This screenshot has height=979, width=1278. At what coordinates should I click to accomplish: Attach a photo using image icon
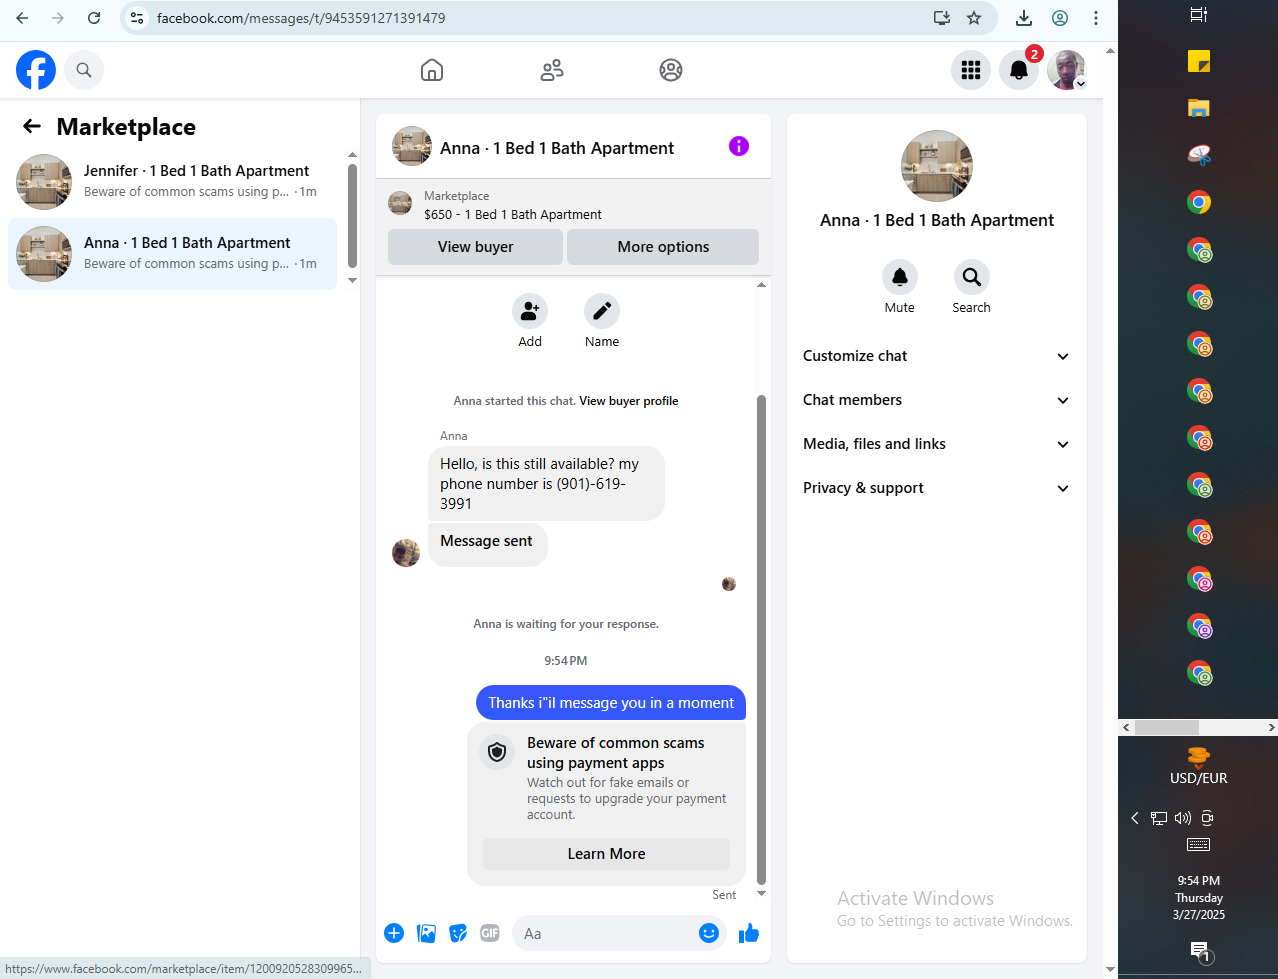tap(426, 933)
